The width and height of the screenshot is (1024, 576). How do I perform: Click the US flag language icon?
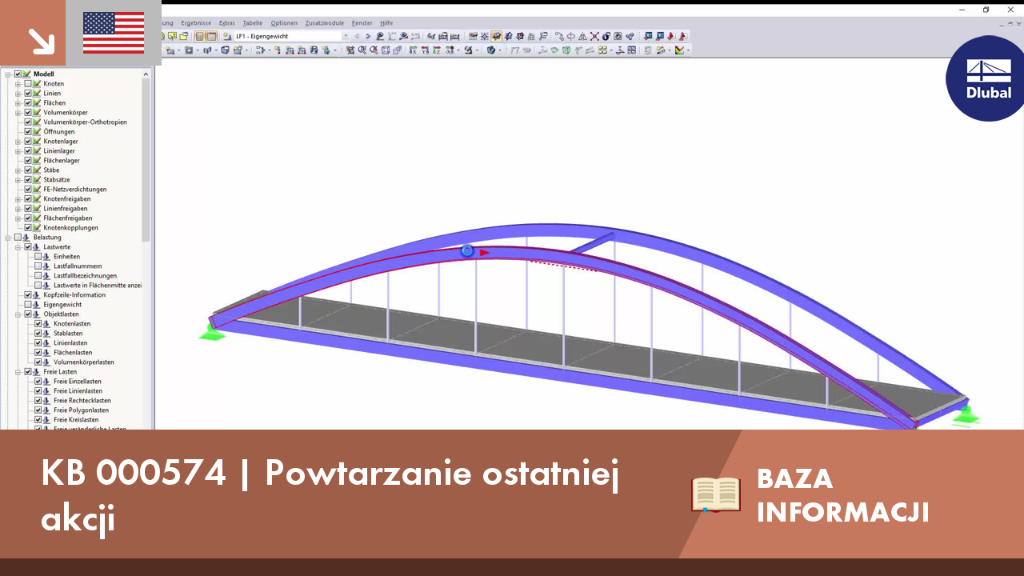[114, 33]
